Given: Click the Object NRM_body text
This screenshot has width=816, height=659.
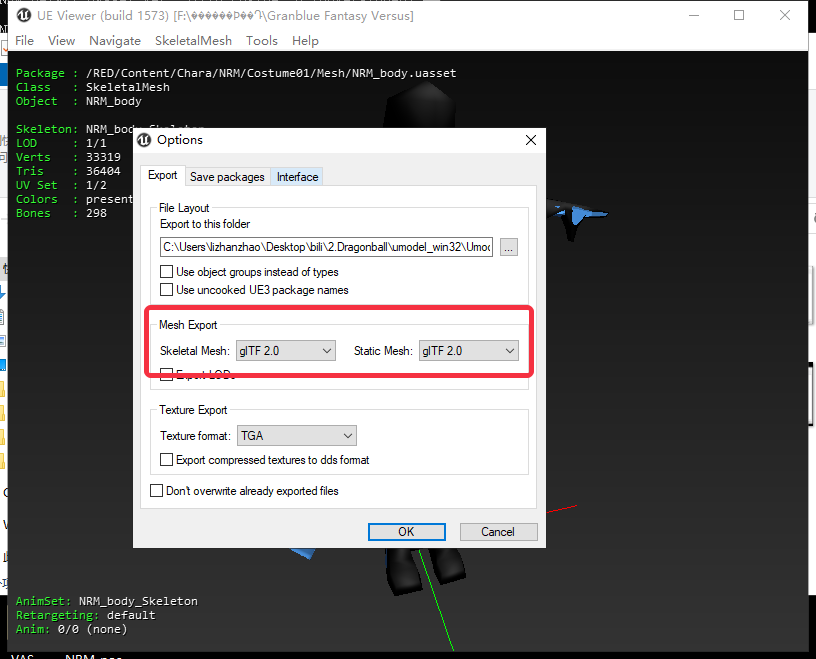Looking at the screenshot, I should (x=113, y=101).
